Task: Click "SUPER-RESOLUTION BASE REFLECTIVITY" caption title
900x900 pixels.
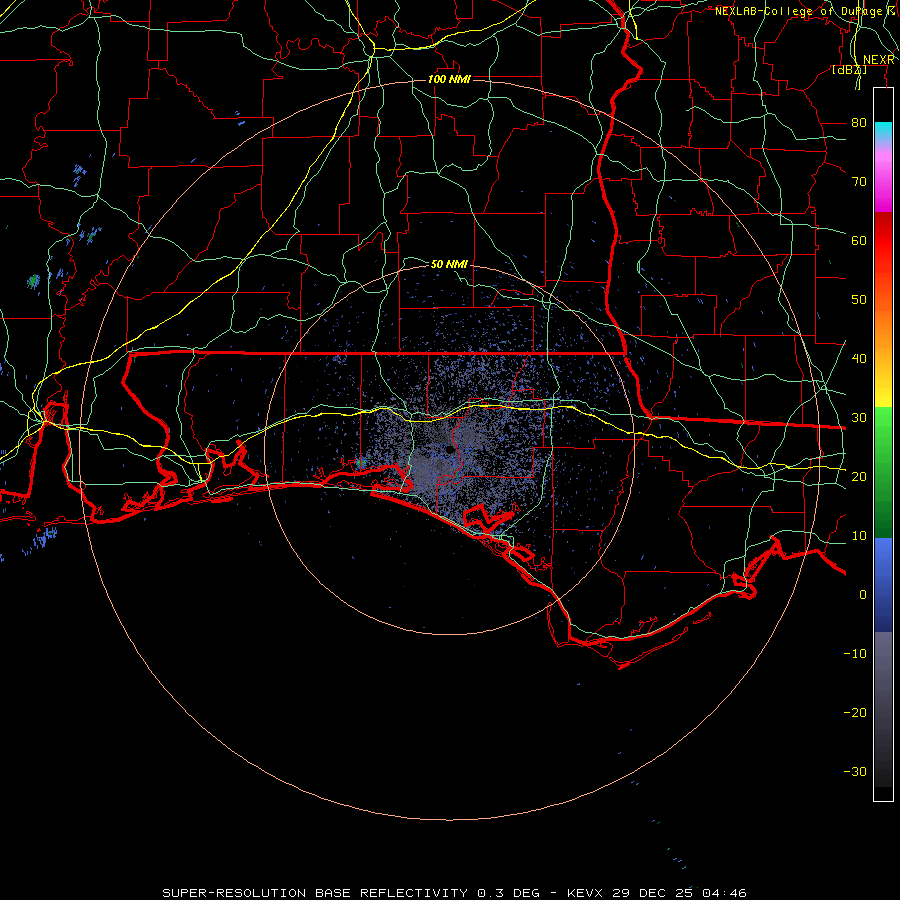Action: 315,893
